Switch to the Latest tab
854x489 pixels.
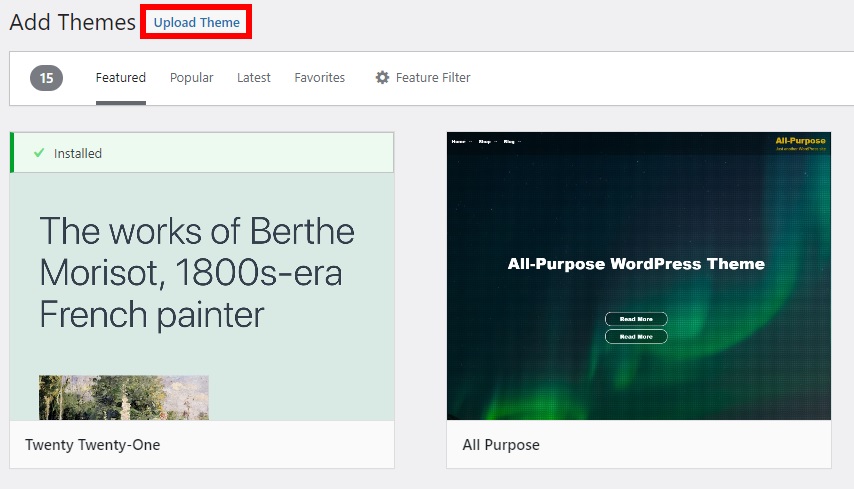pos(254,78)
